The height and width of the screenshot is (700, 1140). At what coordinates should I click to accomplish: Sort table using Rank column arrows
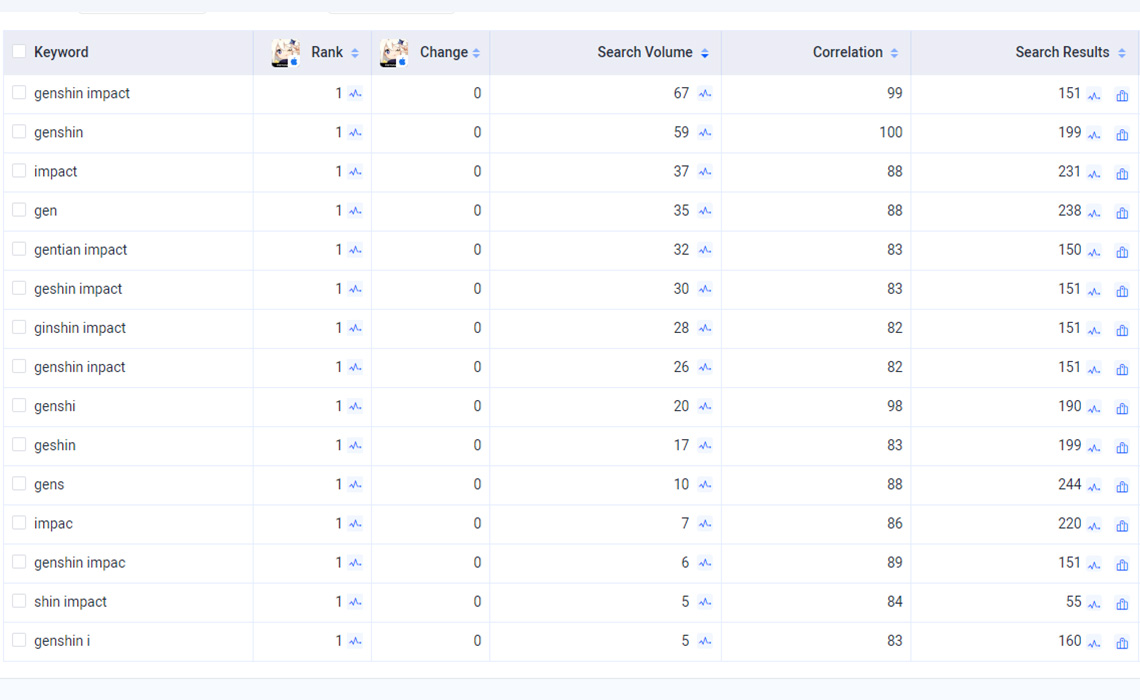(355, 53)
